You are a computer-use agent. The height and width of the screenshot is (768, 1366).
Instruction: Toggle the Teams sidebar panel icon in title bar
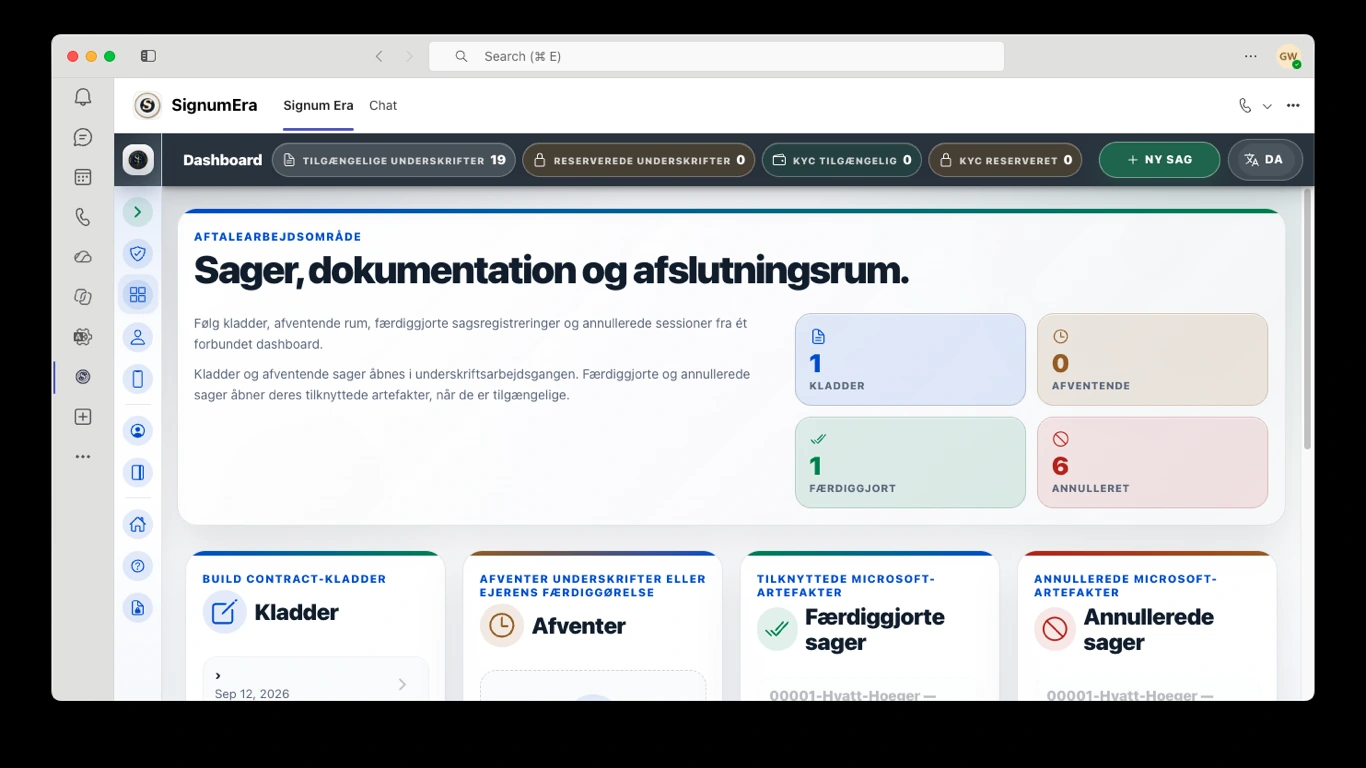[x=148, y=56]
